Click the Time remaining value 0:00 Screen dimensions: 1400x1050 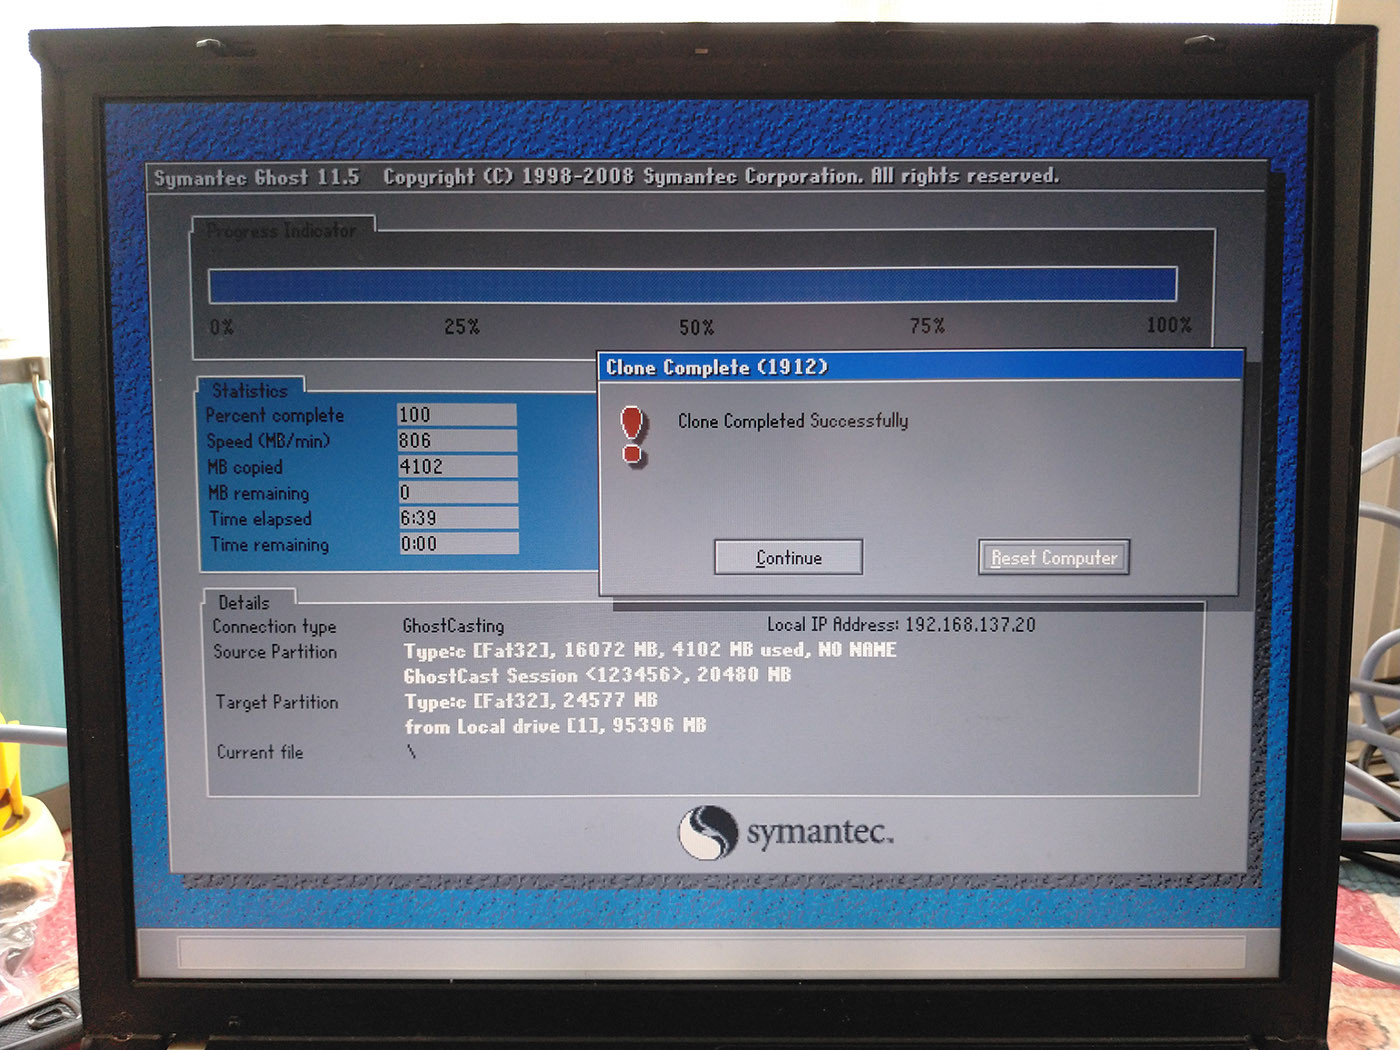click(458, 544)
